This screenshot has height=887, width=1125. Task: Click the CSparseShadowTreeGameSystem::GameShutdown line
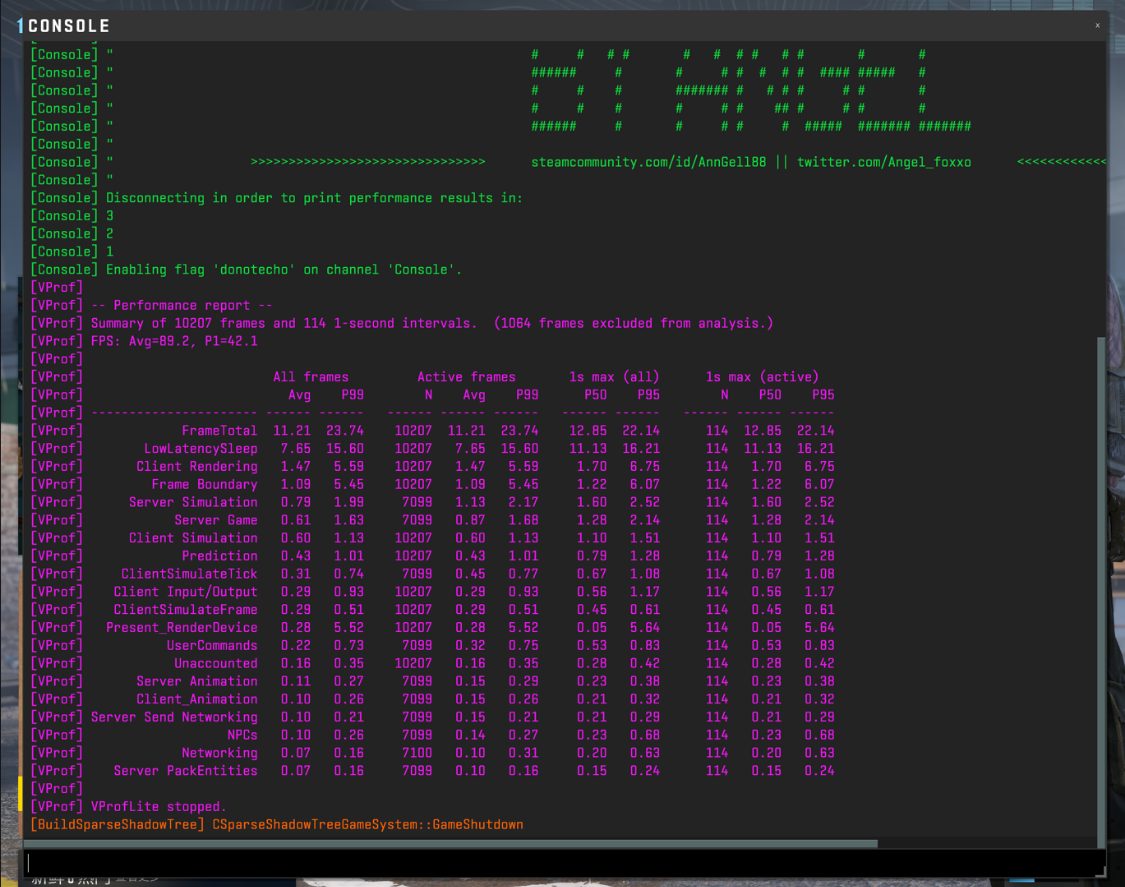click(367, 825)
